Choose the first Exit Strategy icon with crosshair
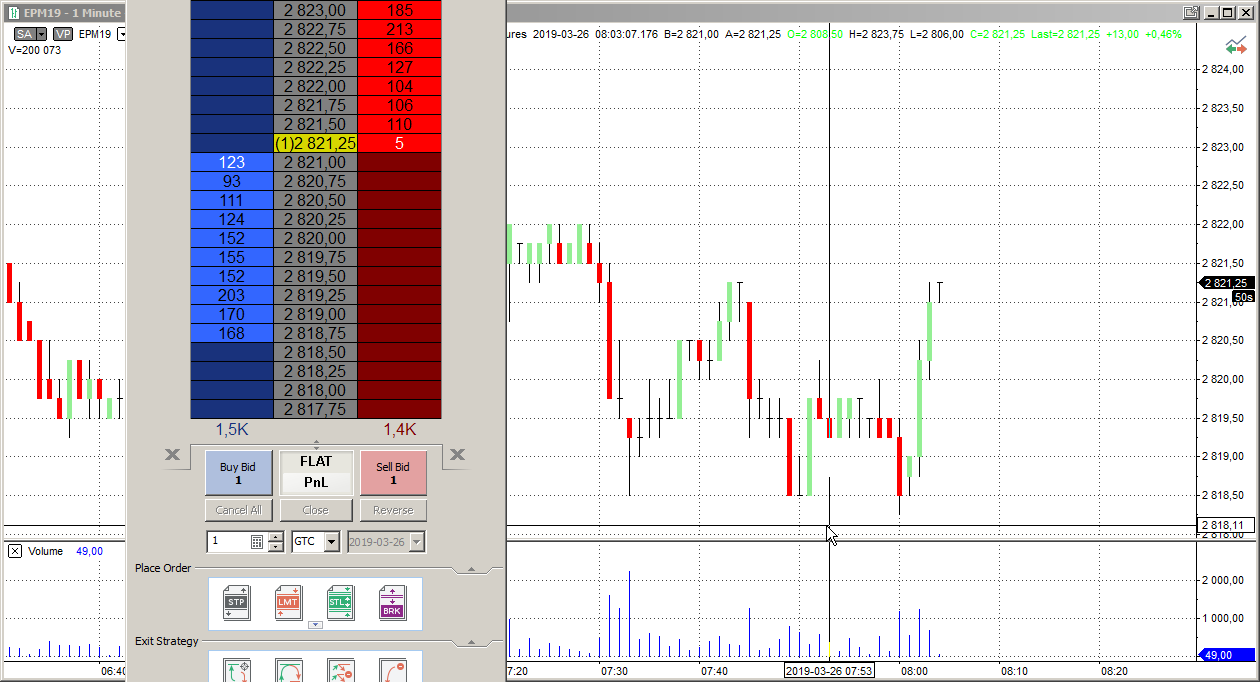The height and width of the screenshot is (682, 1260). point(237,670)
